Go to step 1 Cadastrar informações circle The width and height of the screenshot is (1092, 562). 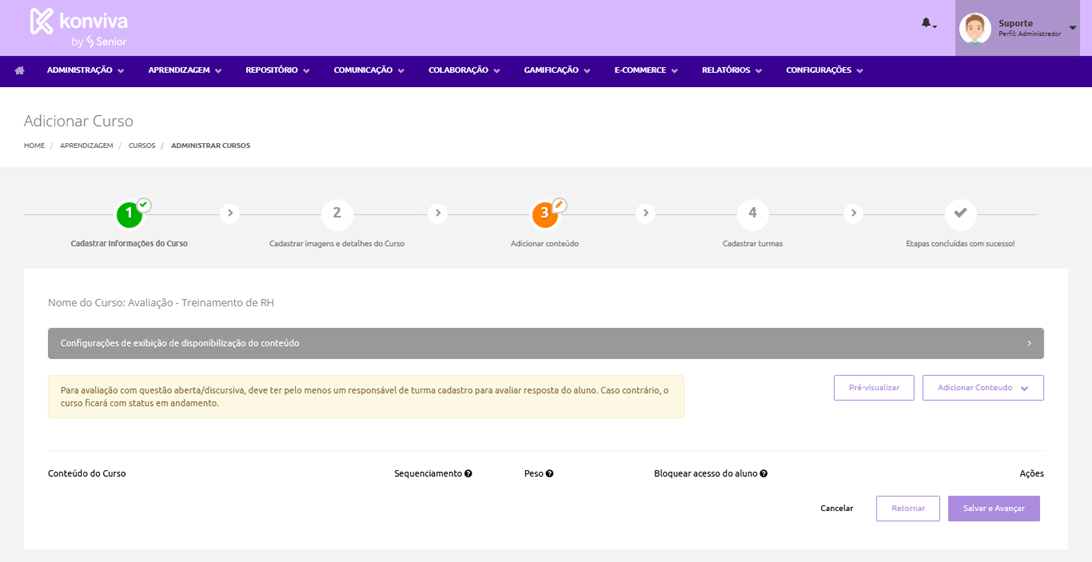pos(129,214)
